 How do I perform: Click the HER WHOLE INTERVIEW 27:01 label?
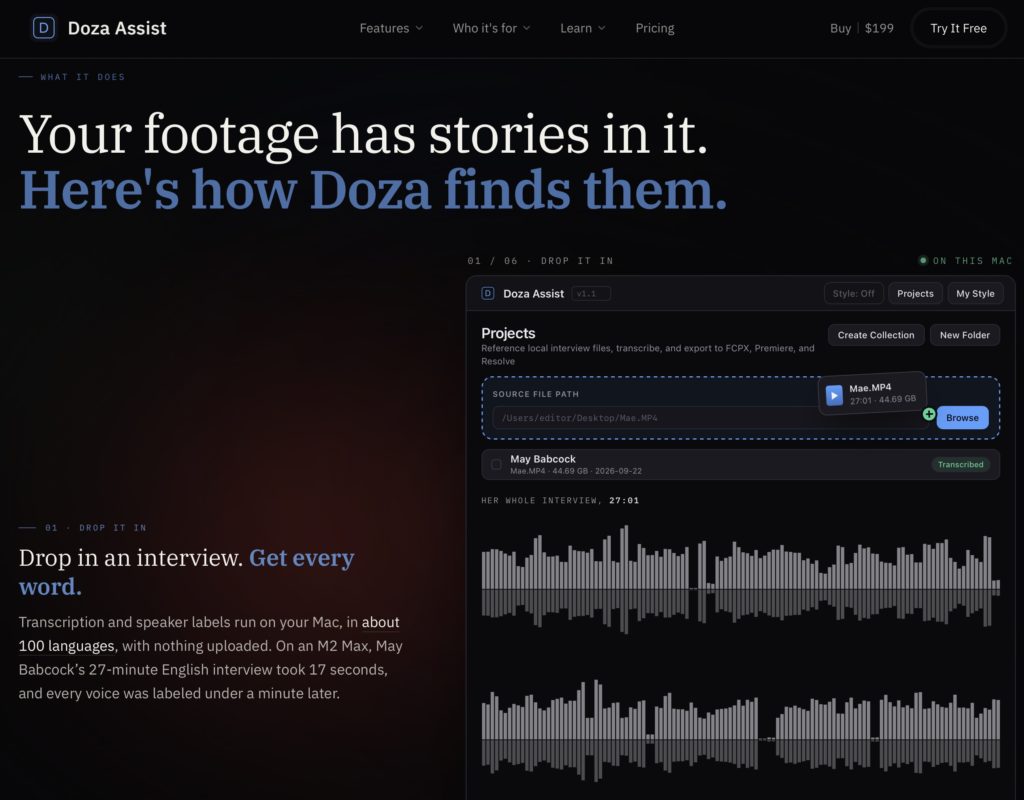coord(560,500)
